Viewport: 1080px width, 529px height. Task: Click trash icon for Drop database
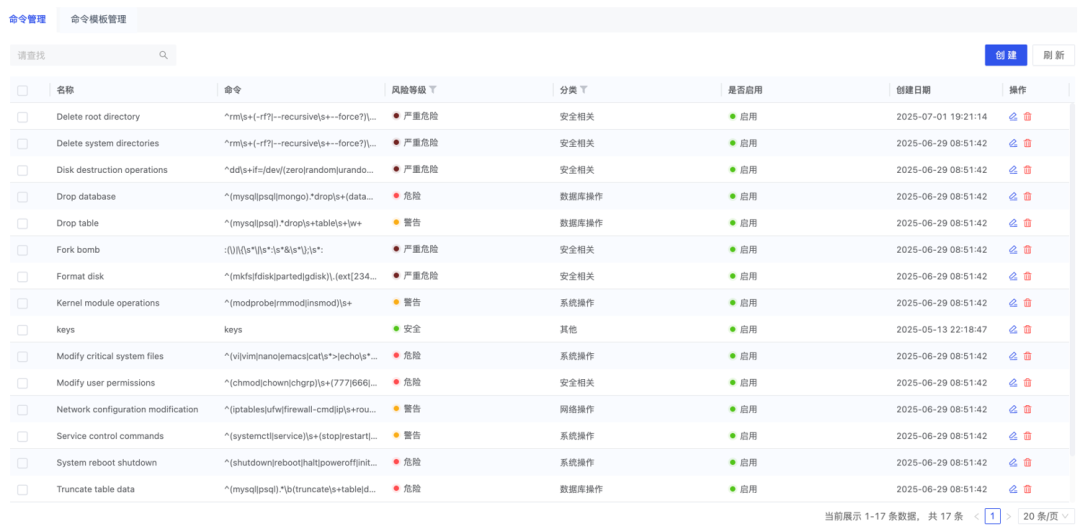click(1027, 196)
